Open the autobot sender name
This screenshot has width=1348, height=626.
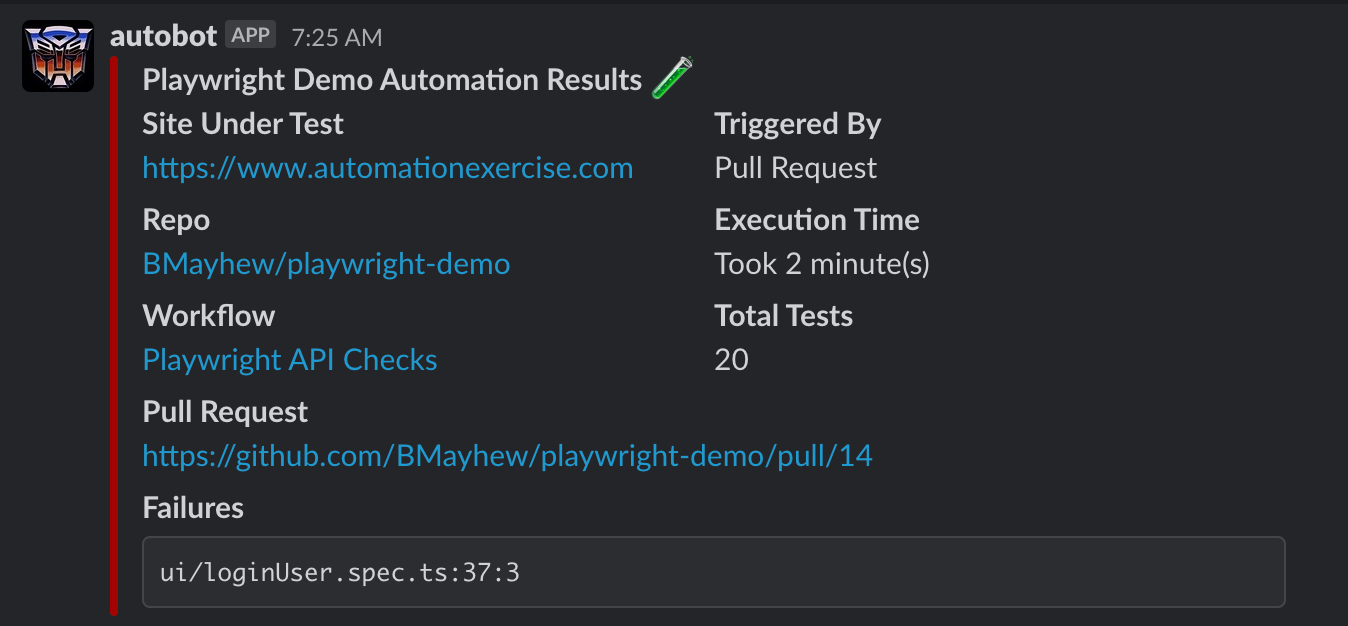pyautogui.click(x=163, y=36)
